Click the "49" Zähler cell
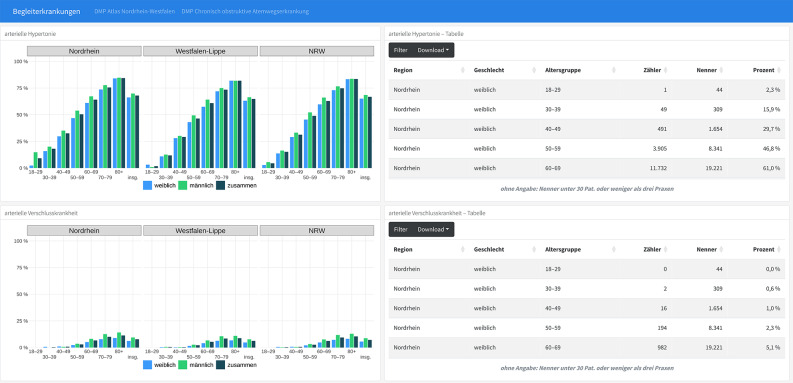This screenshot has height=383, width=793. pos(664,109)
